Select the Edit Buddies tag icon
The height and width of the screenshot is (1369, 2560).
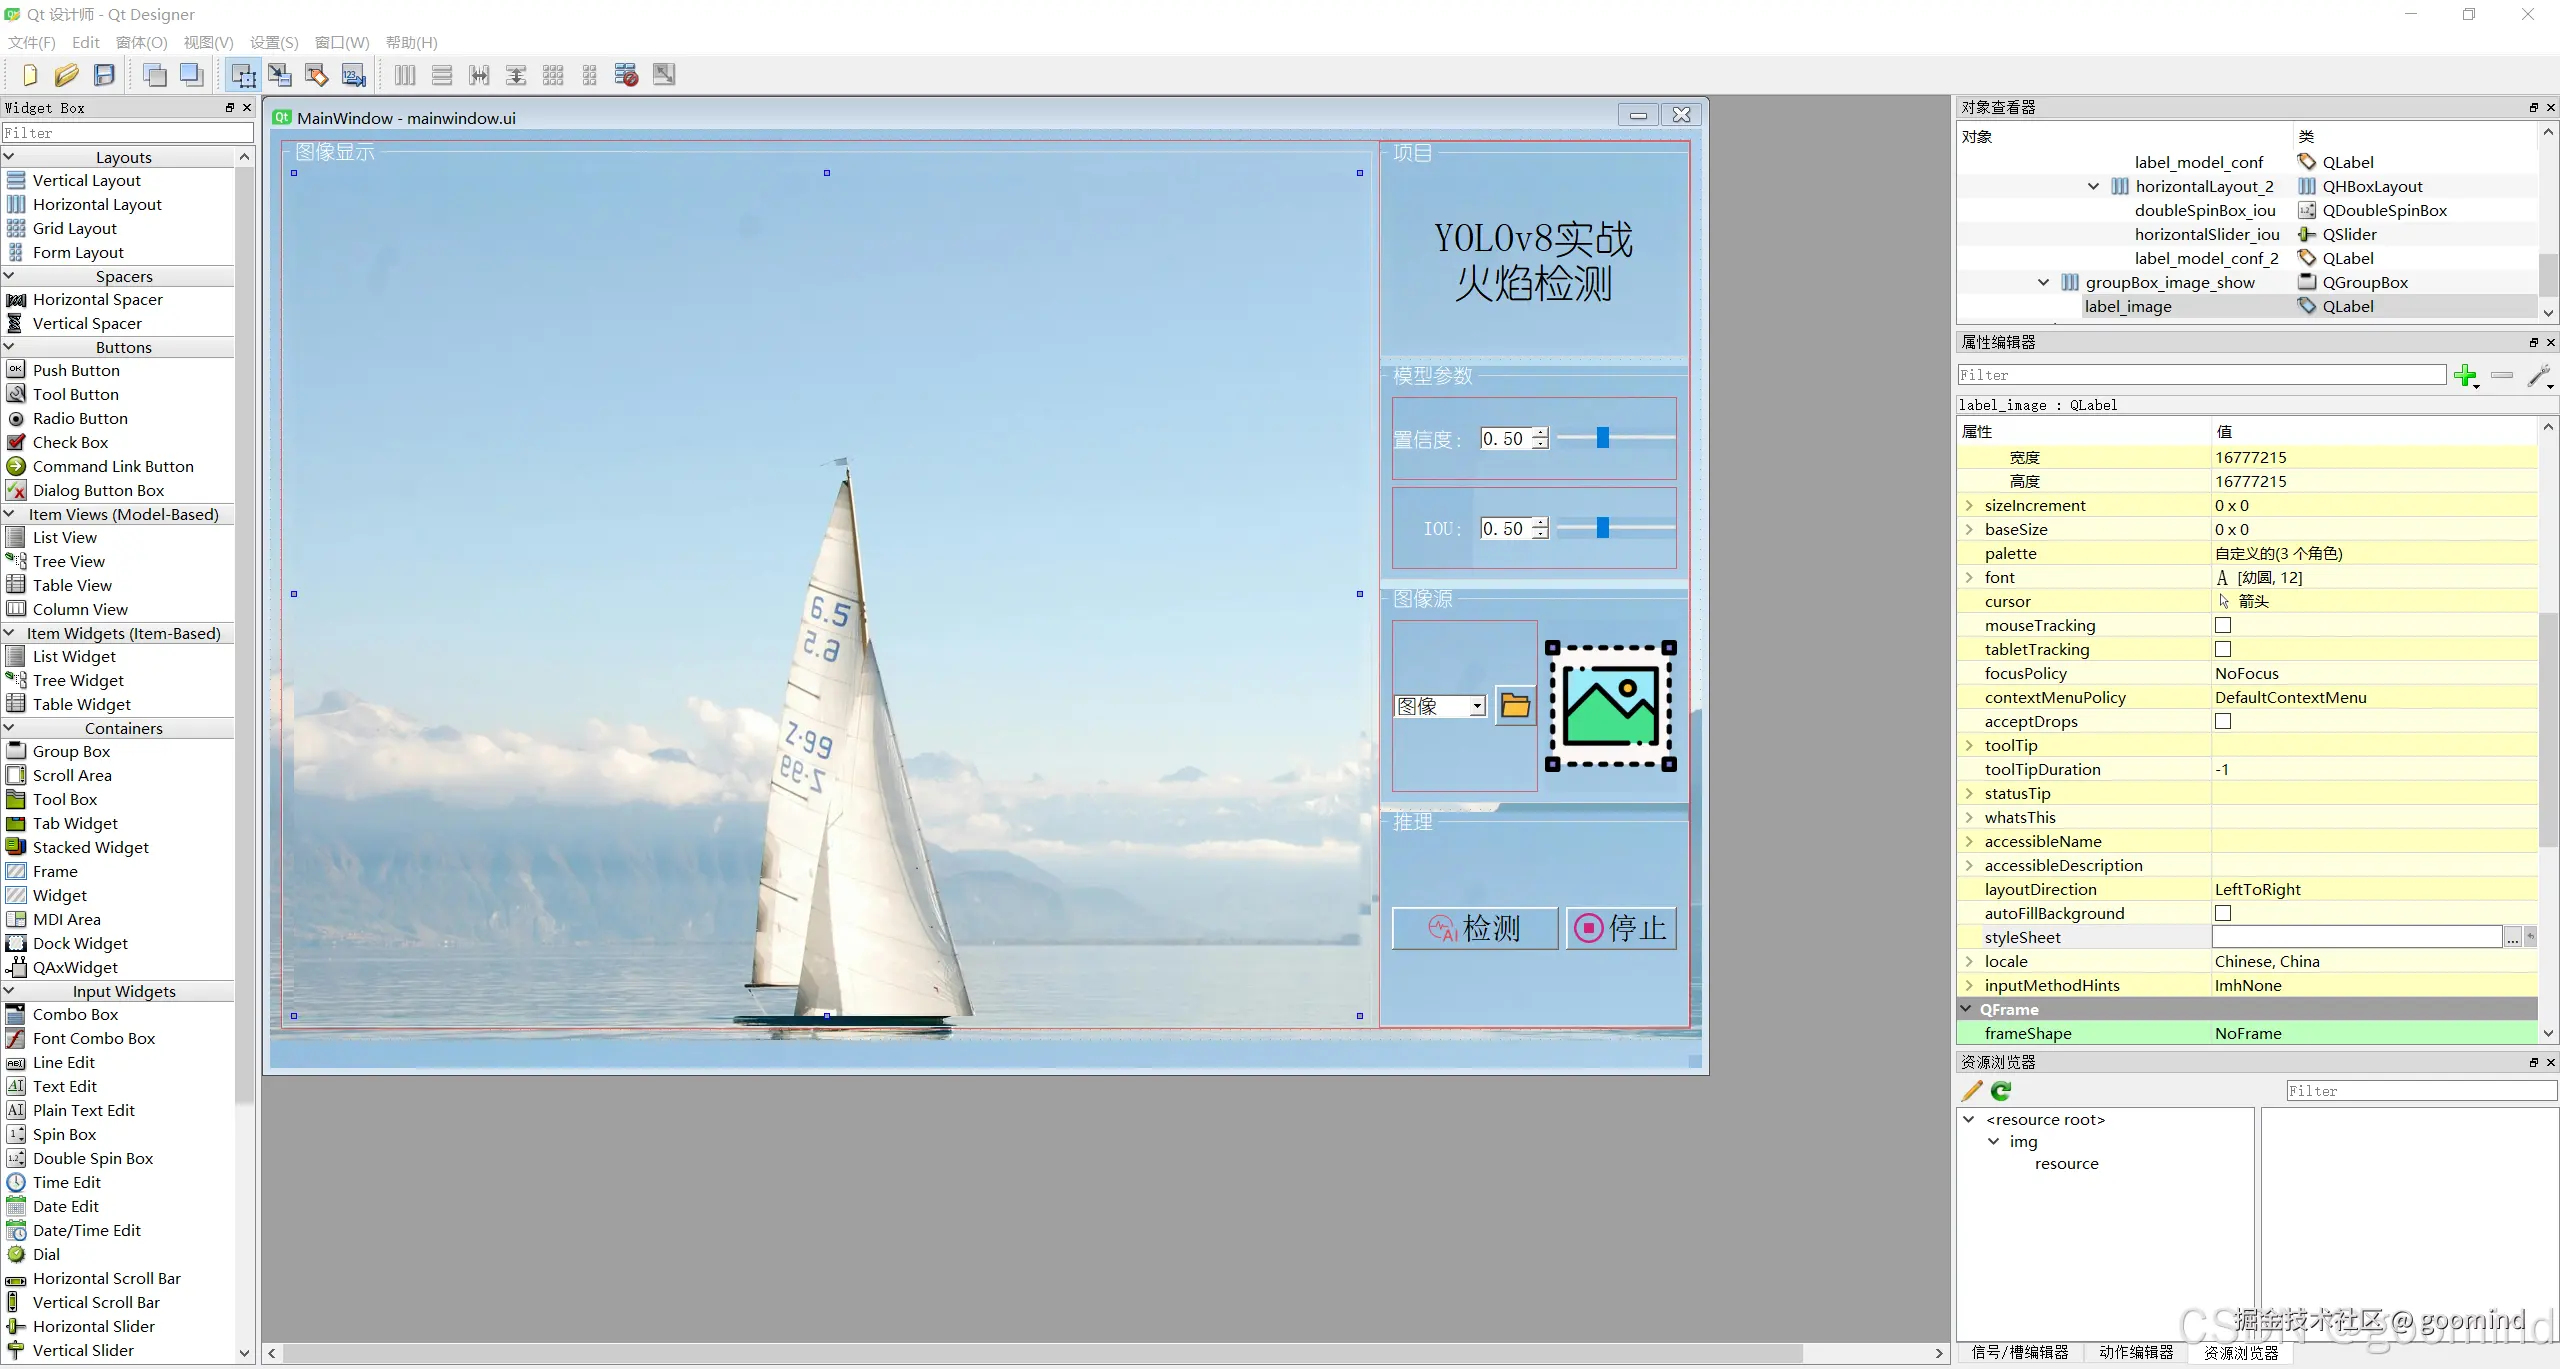tap(317, 75)
